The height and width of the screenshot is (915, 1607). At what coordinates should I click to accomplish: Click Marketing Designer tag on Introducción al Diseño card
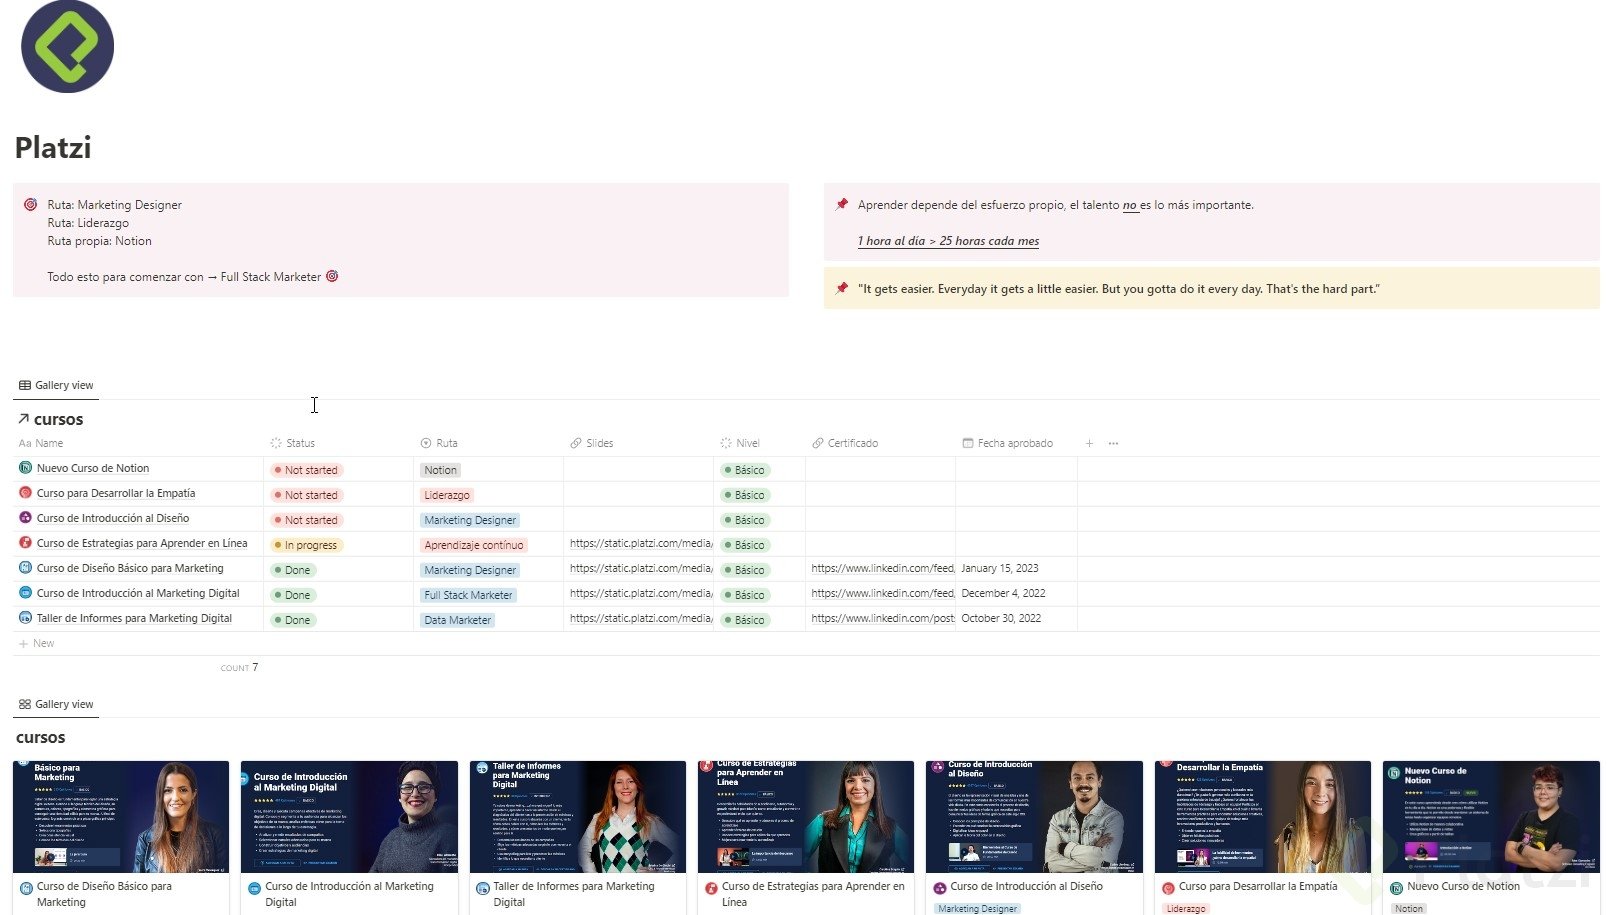977,909
